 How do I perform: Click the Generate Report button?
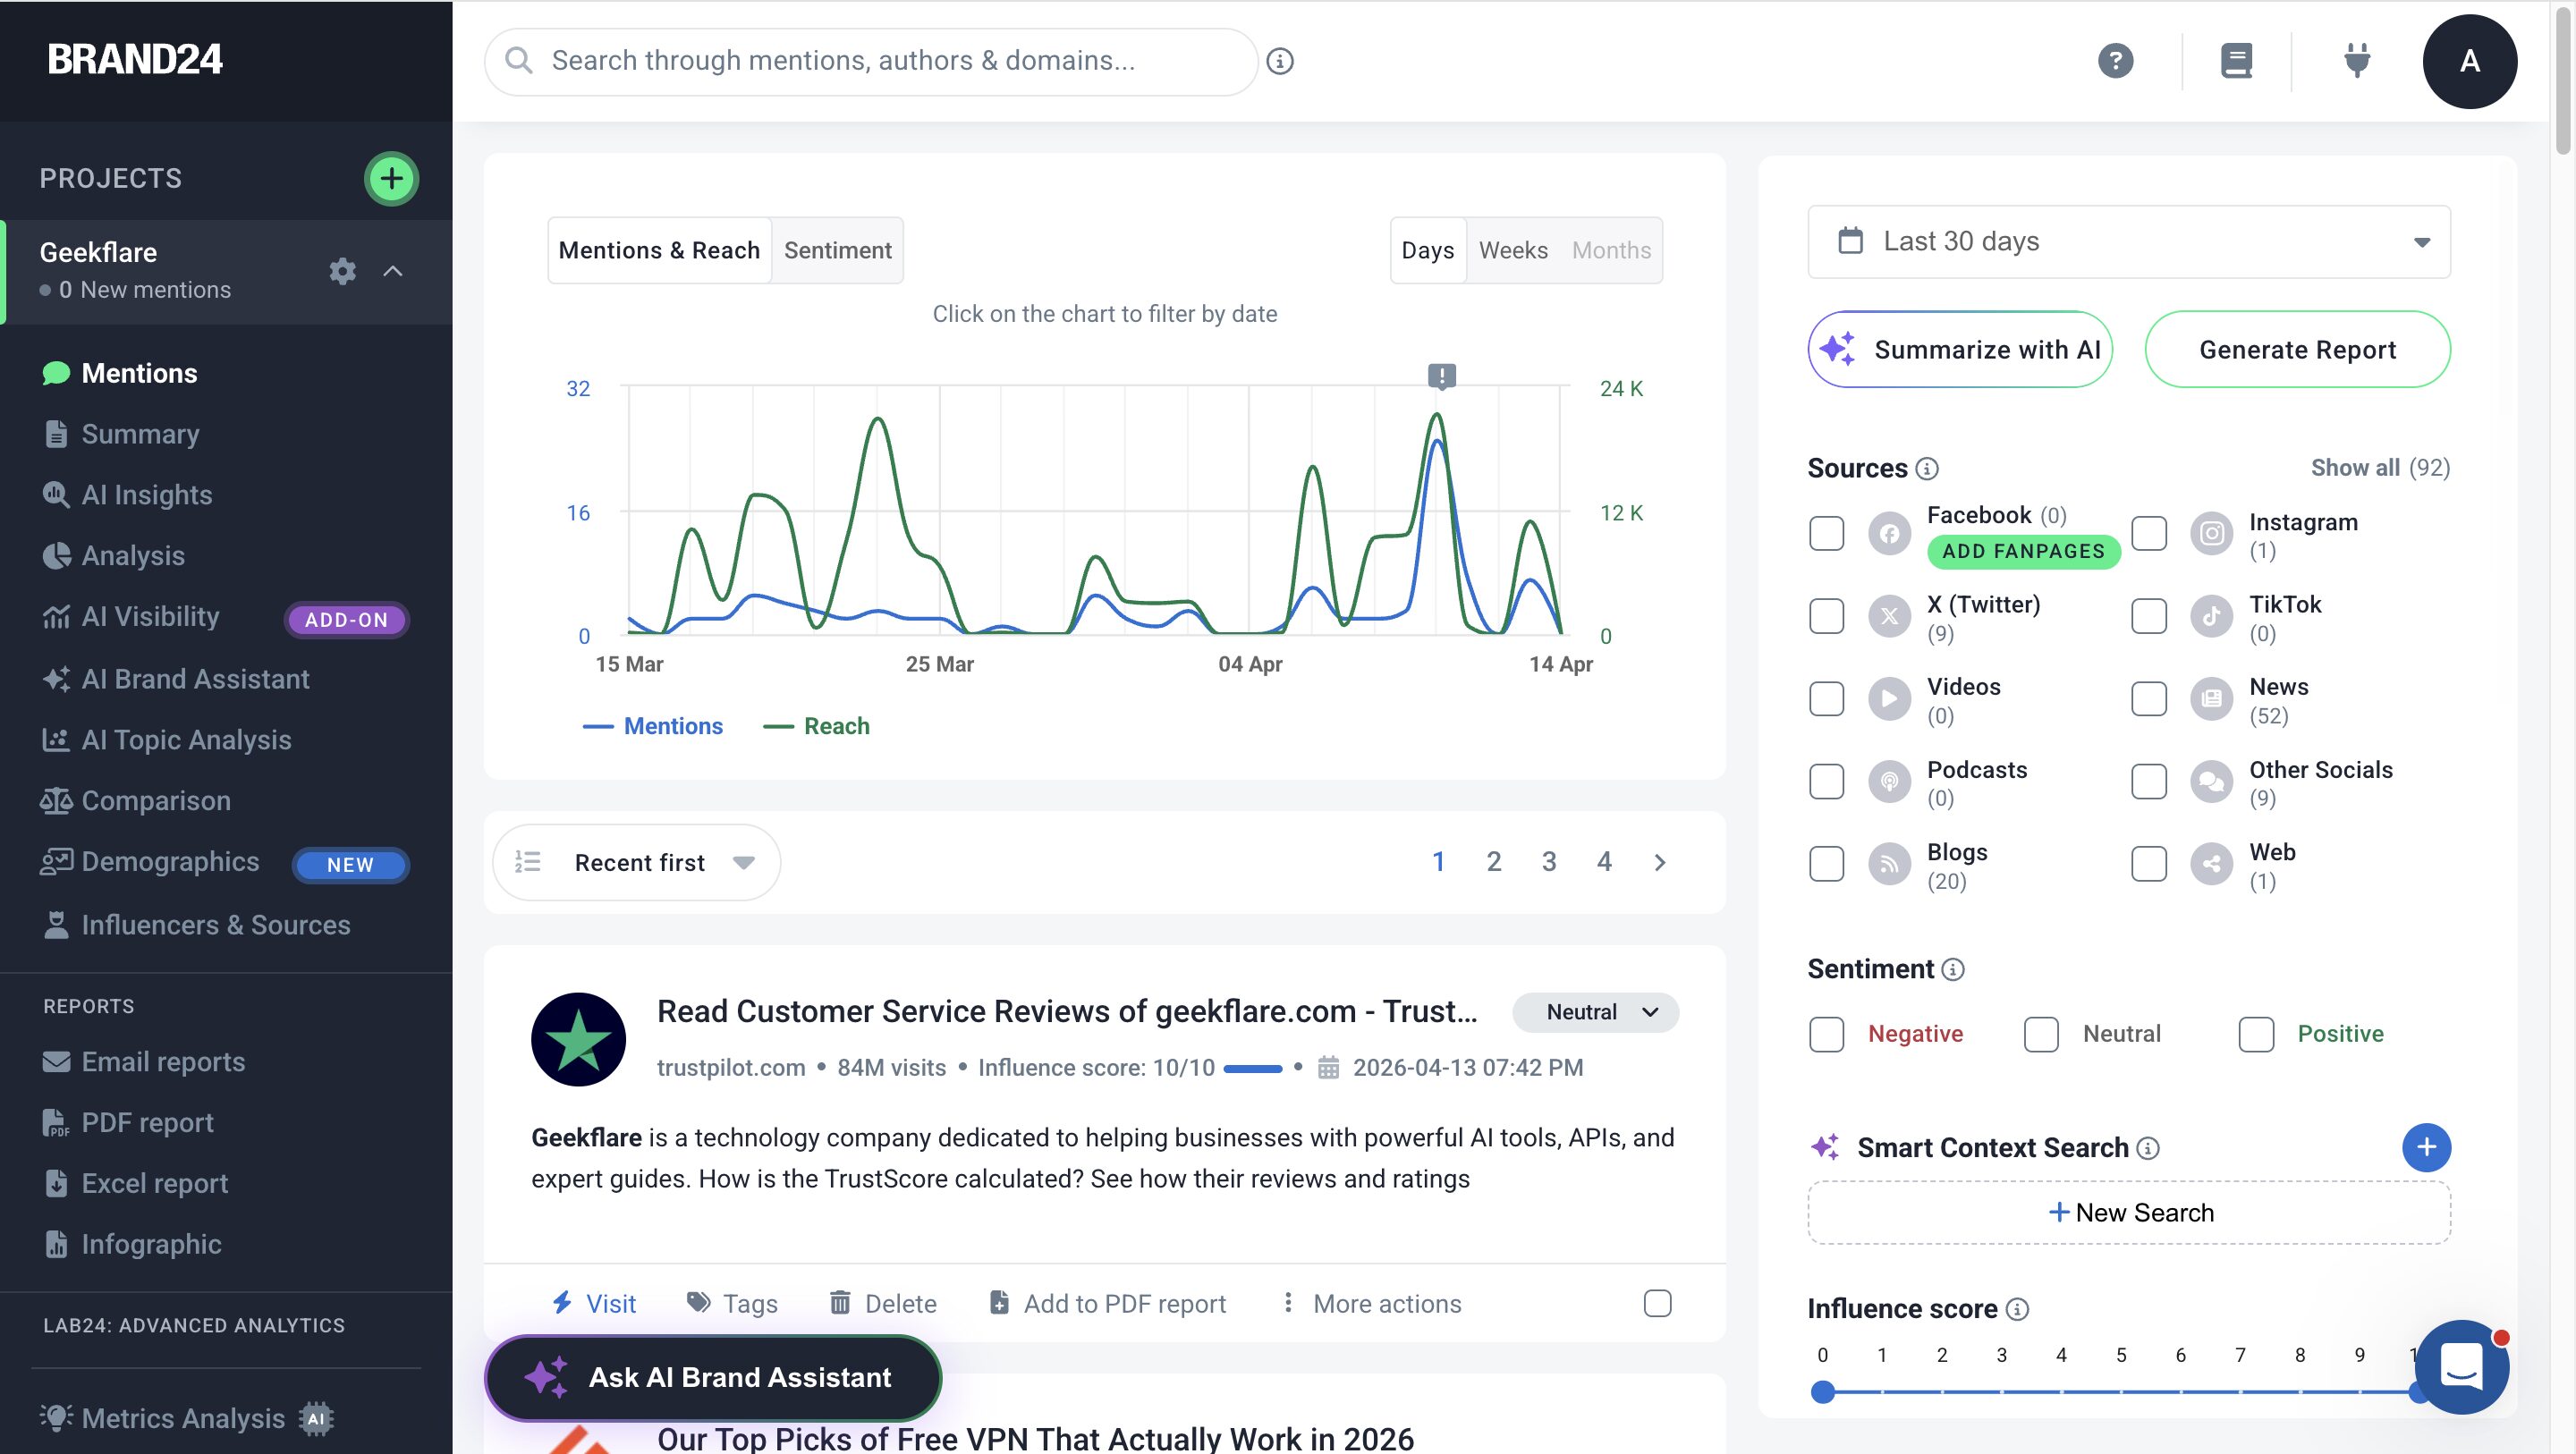tap(2297, 350)
